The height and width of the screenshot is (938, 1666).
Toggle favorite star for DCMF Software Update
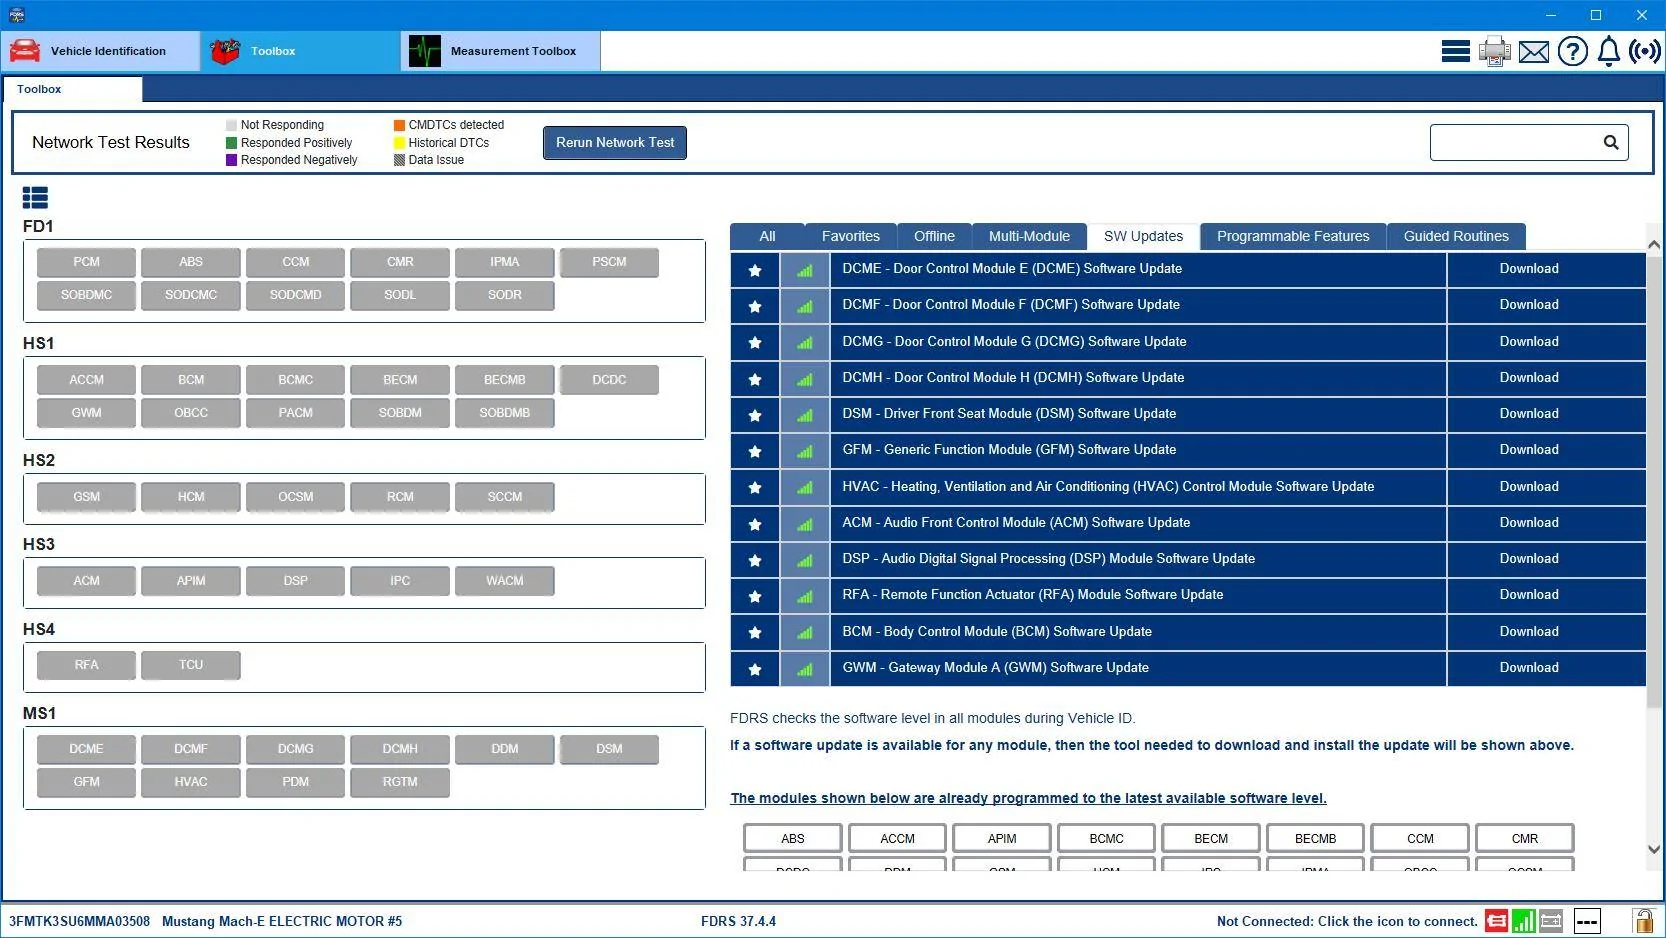[x=755, y=306]
